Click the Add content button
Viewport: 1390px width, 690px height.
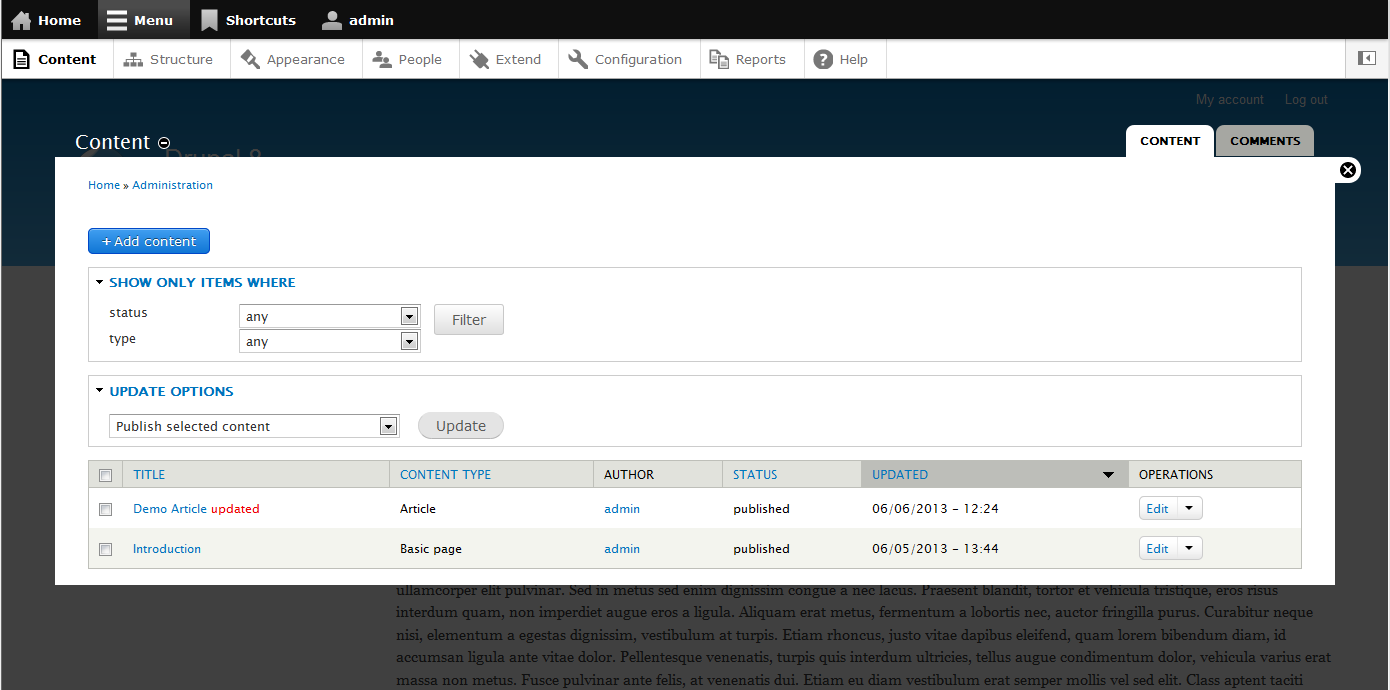coord(149,241)
